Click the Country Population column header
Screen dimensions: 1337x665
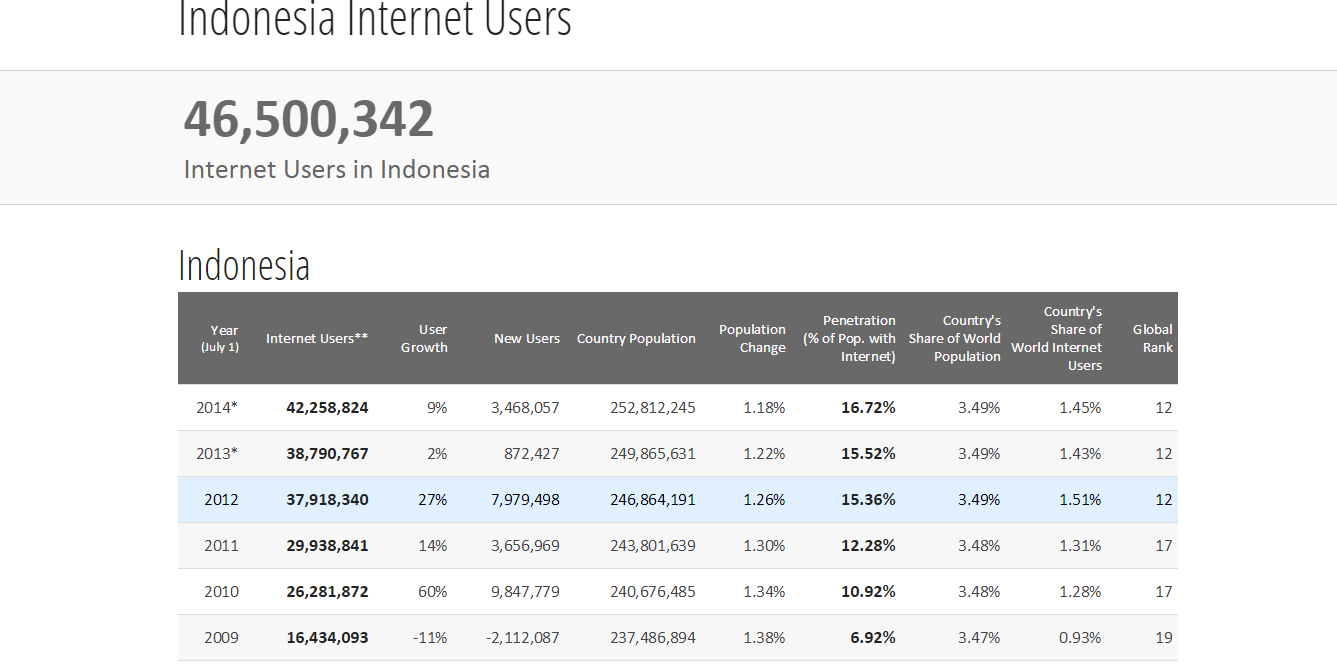[x=636, y=338]
